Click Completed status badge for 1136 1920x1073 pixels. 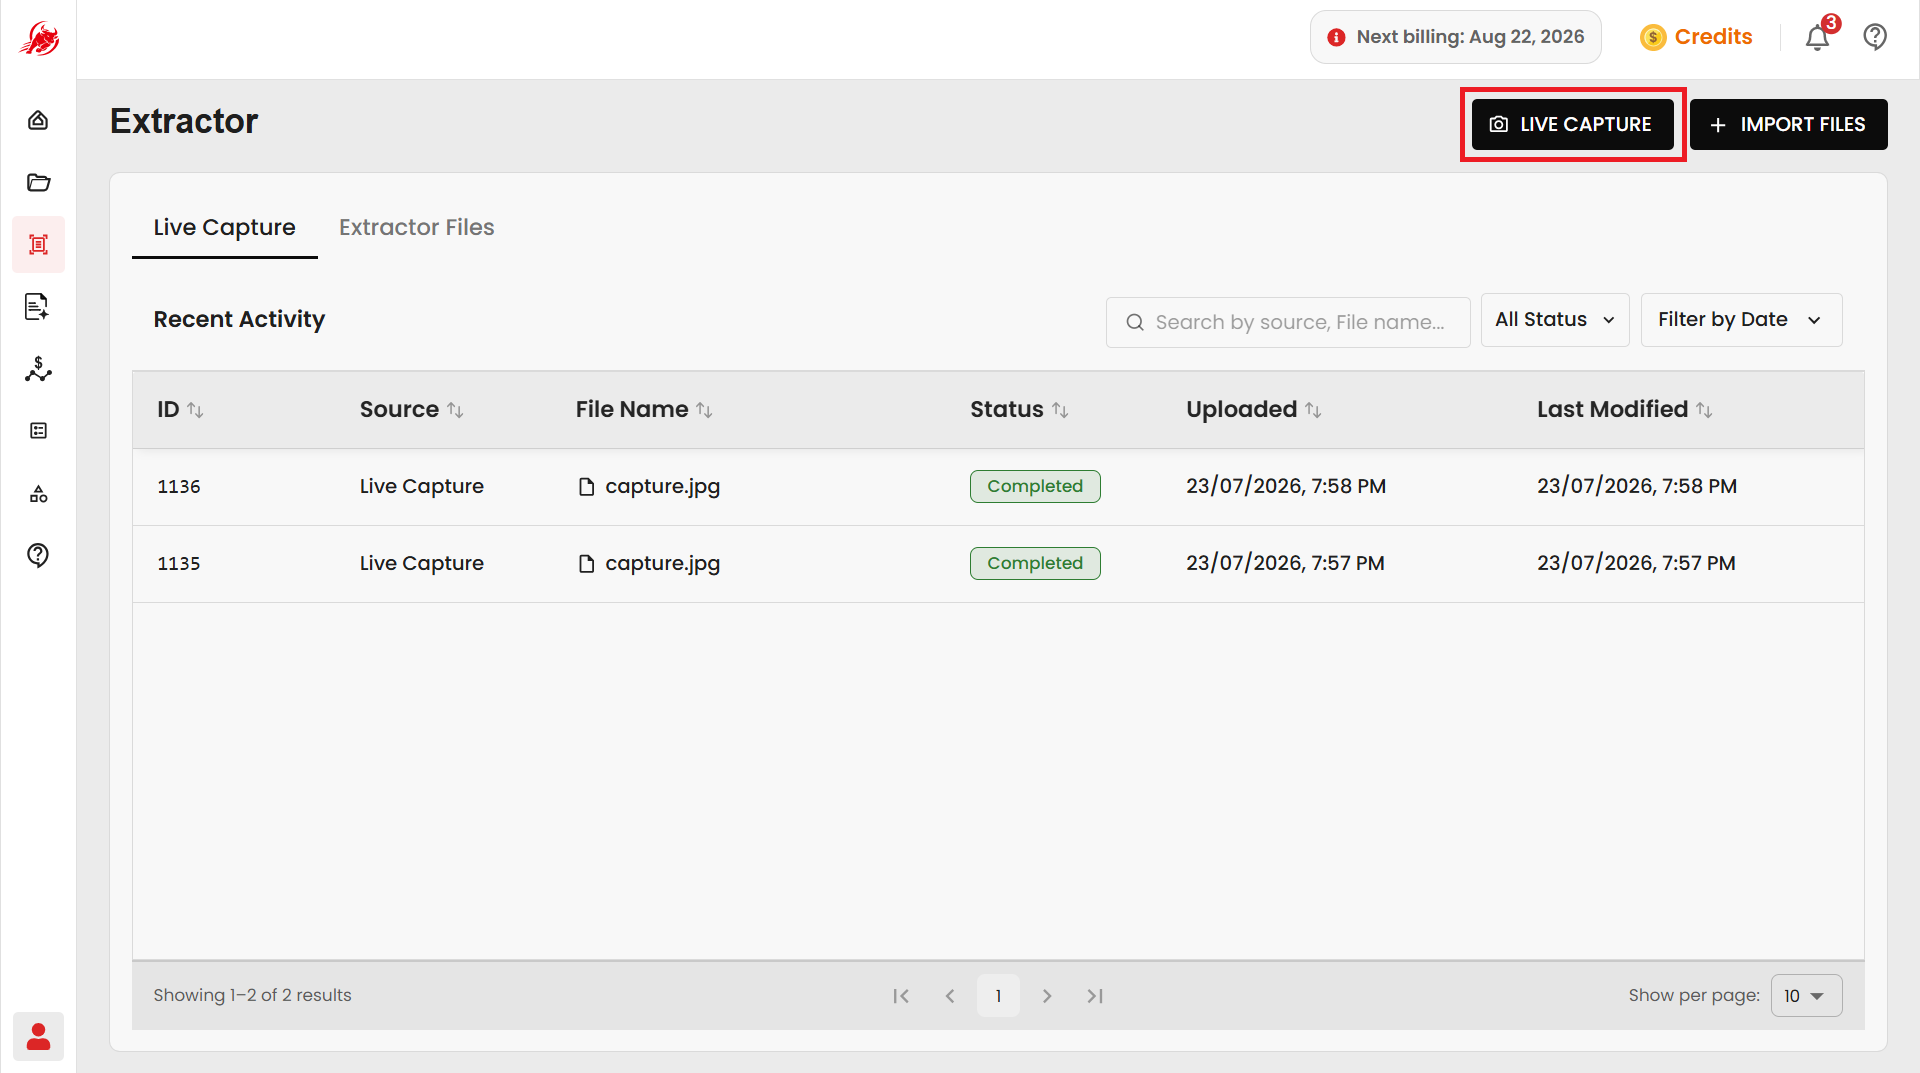click(x=1035, y=486)
